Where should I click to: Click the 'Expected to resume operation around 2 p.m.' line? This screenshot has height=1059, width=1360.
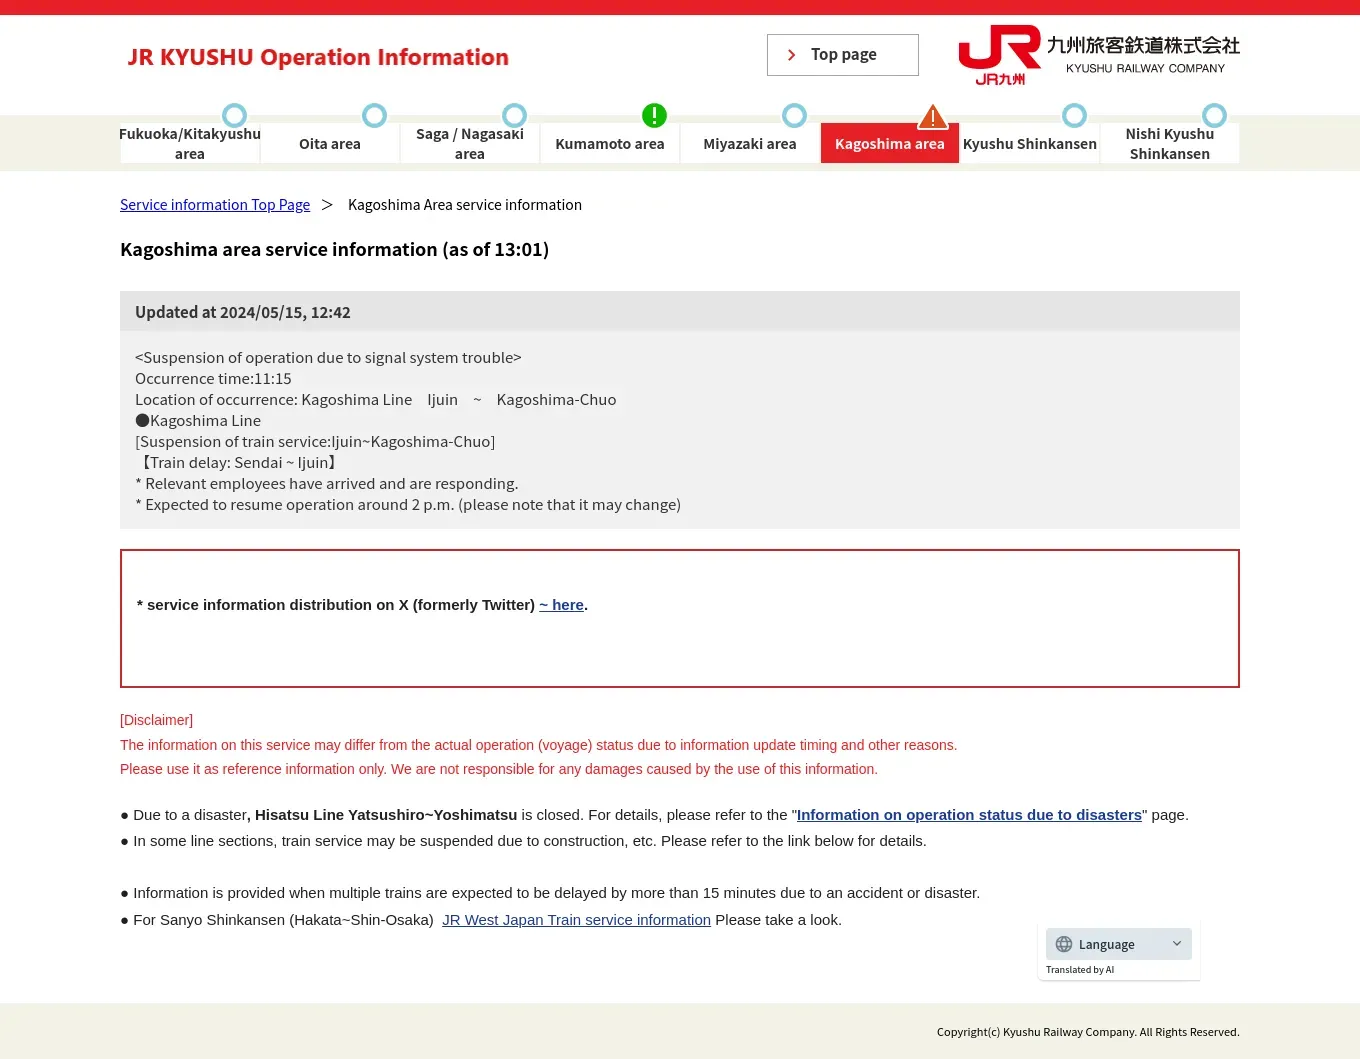(x=408, y=505)
